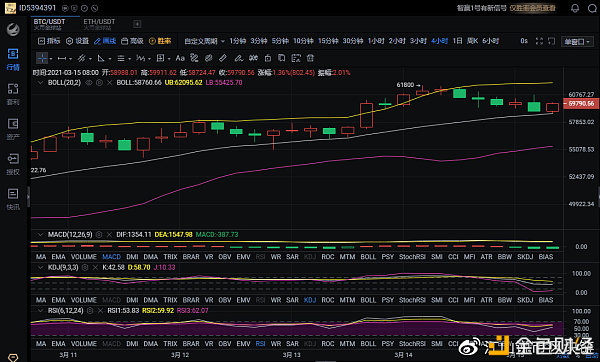This screenshot has height=362, width=600.
Task: Click the lock drawings icon in drawing toolbar
Action: tap(268, 58)
